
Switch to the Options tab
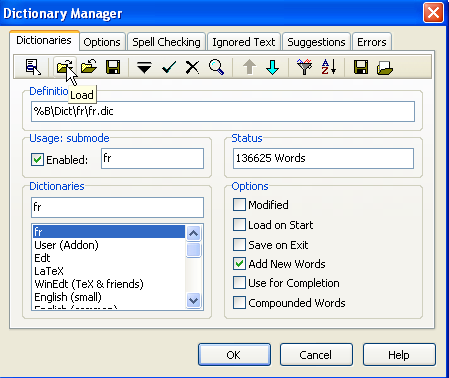coord(102,42)
